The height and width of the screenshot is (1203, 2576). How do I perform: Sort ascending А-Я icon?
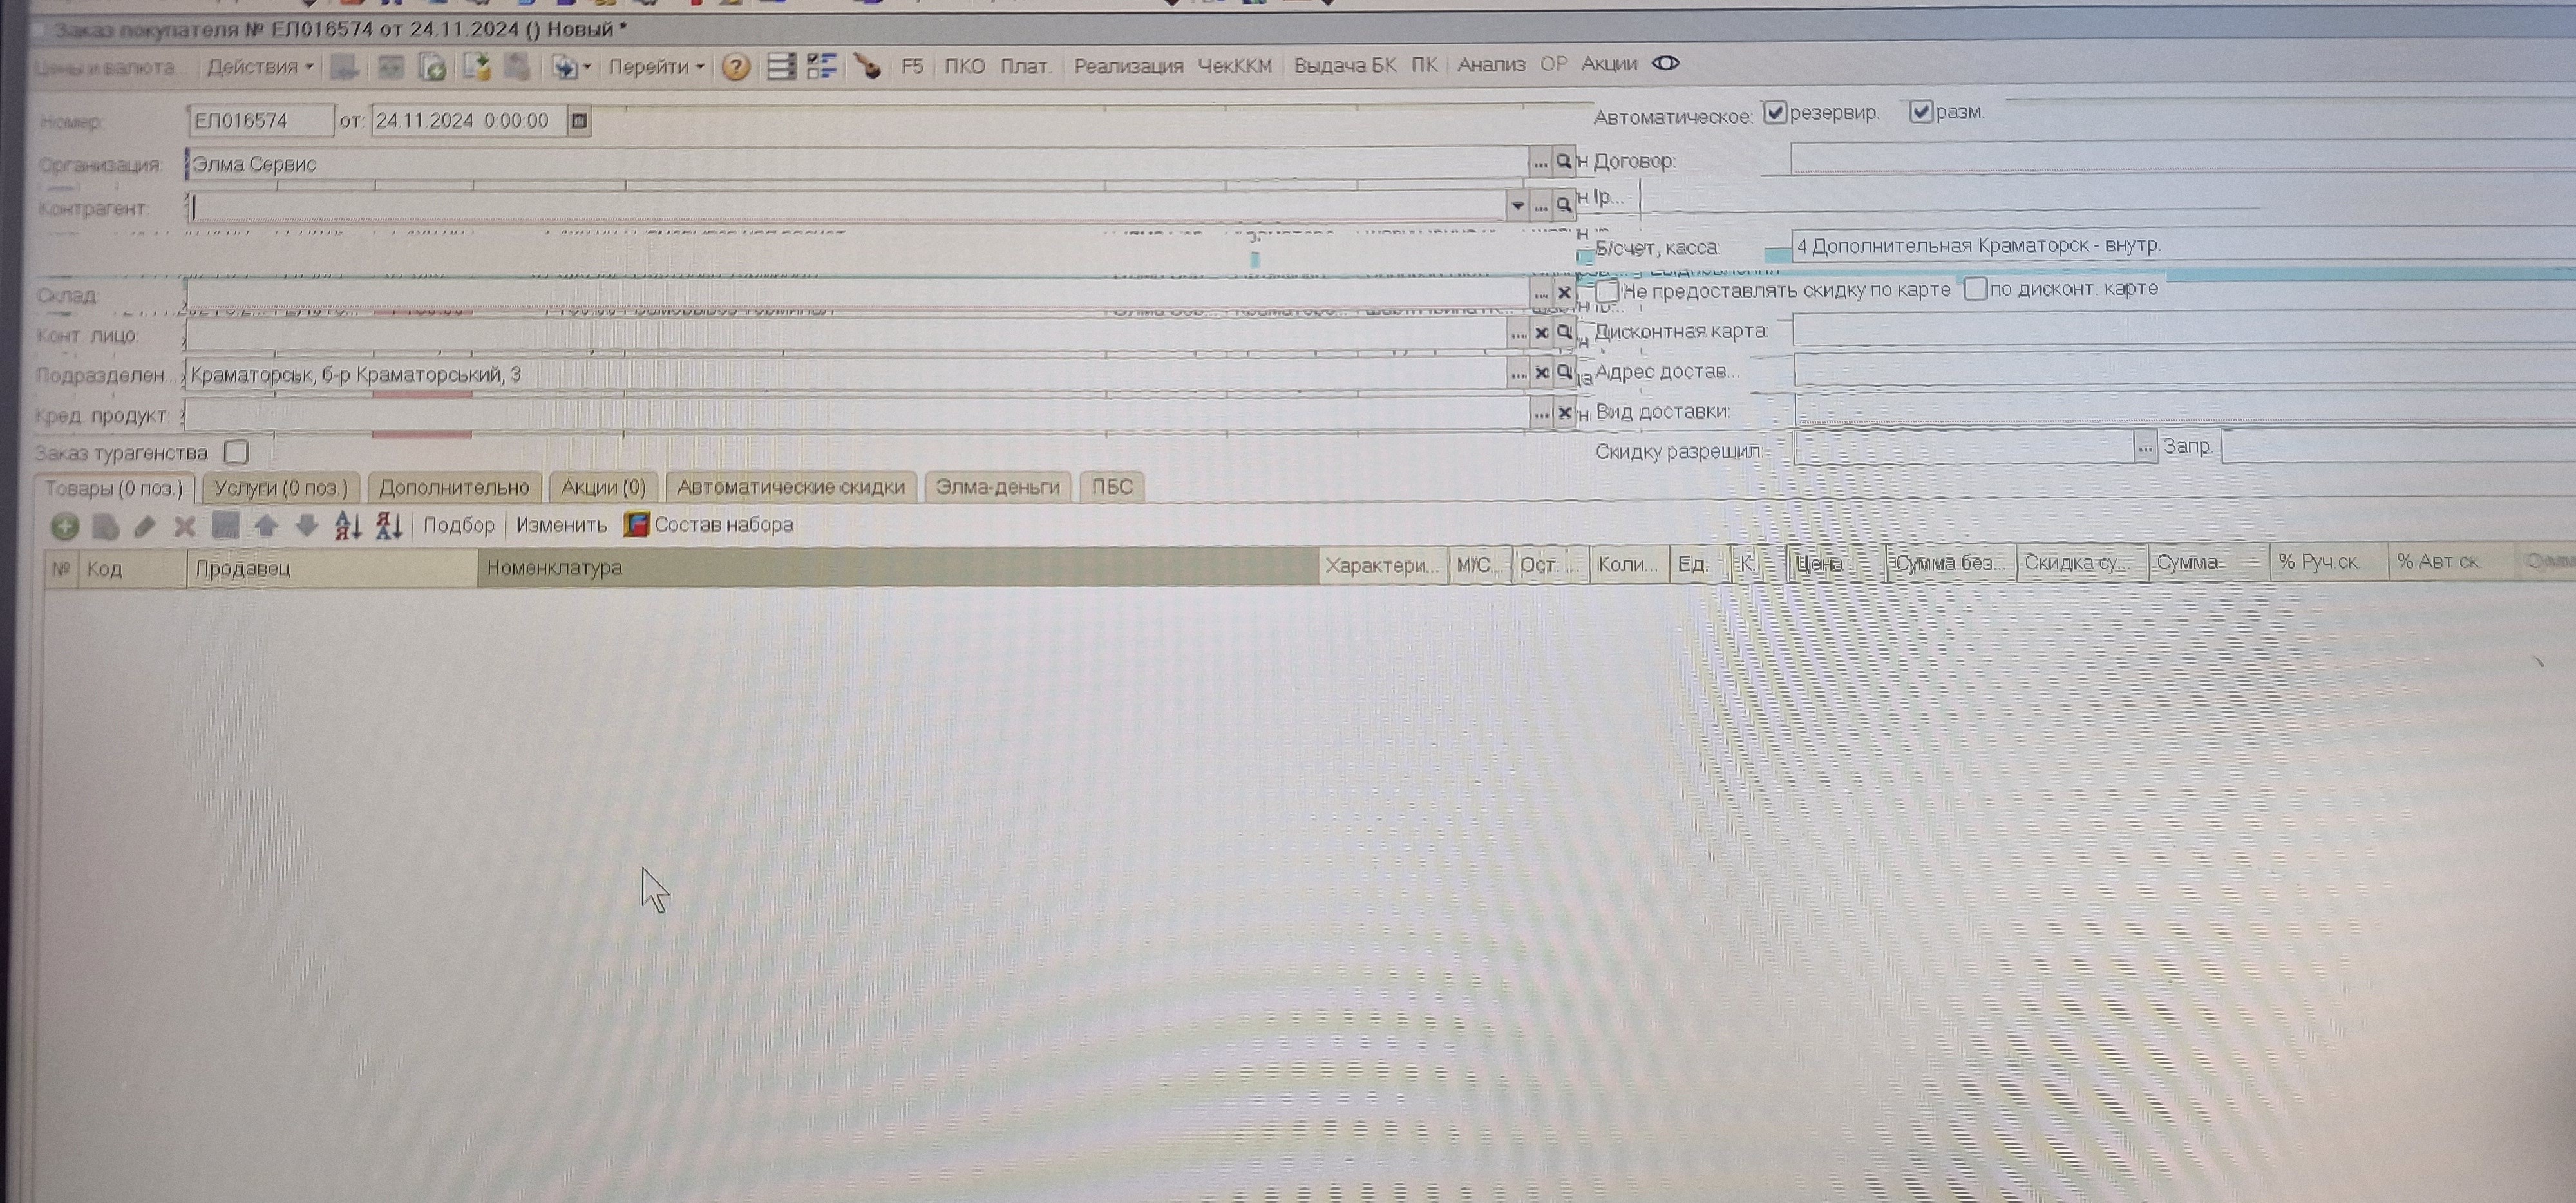[348, 525]
